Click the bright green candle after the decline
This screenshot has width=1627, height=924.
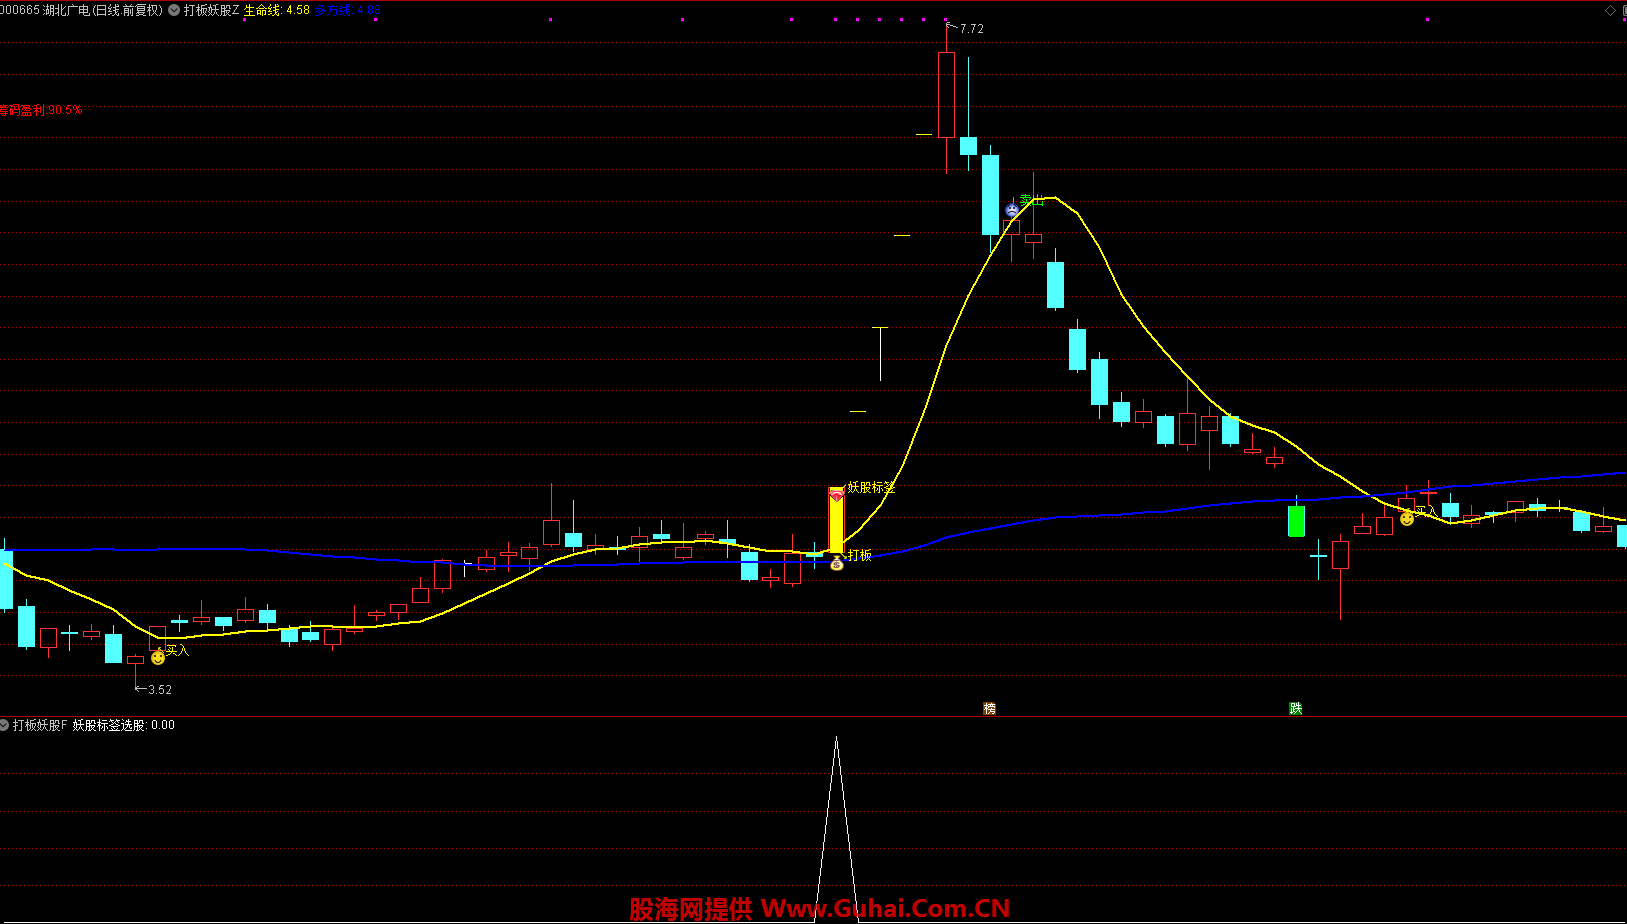pyautogui.click(x=1296, y=521)
